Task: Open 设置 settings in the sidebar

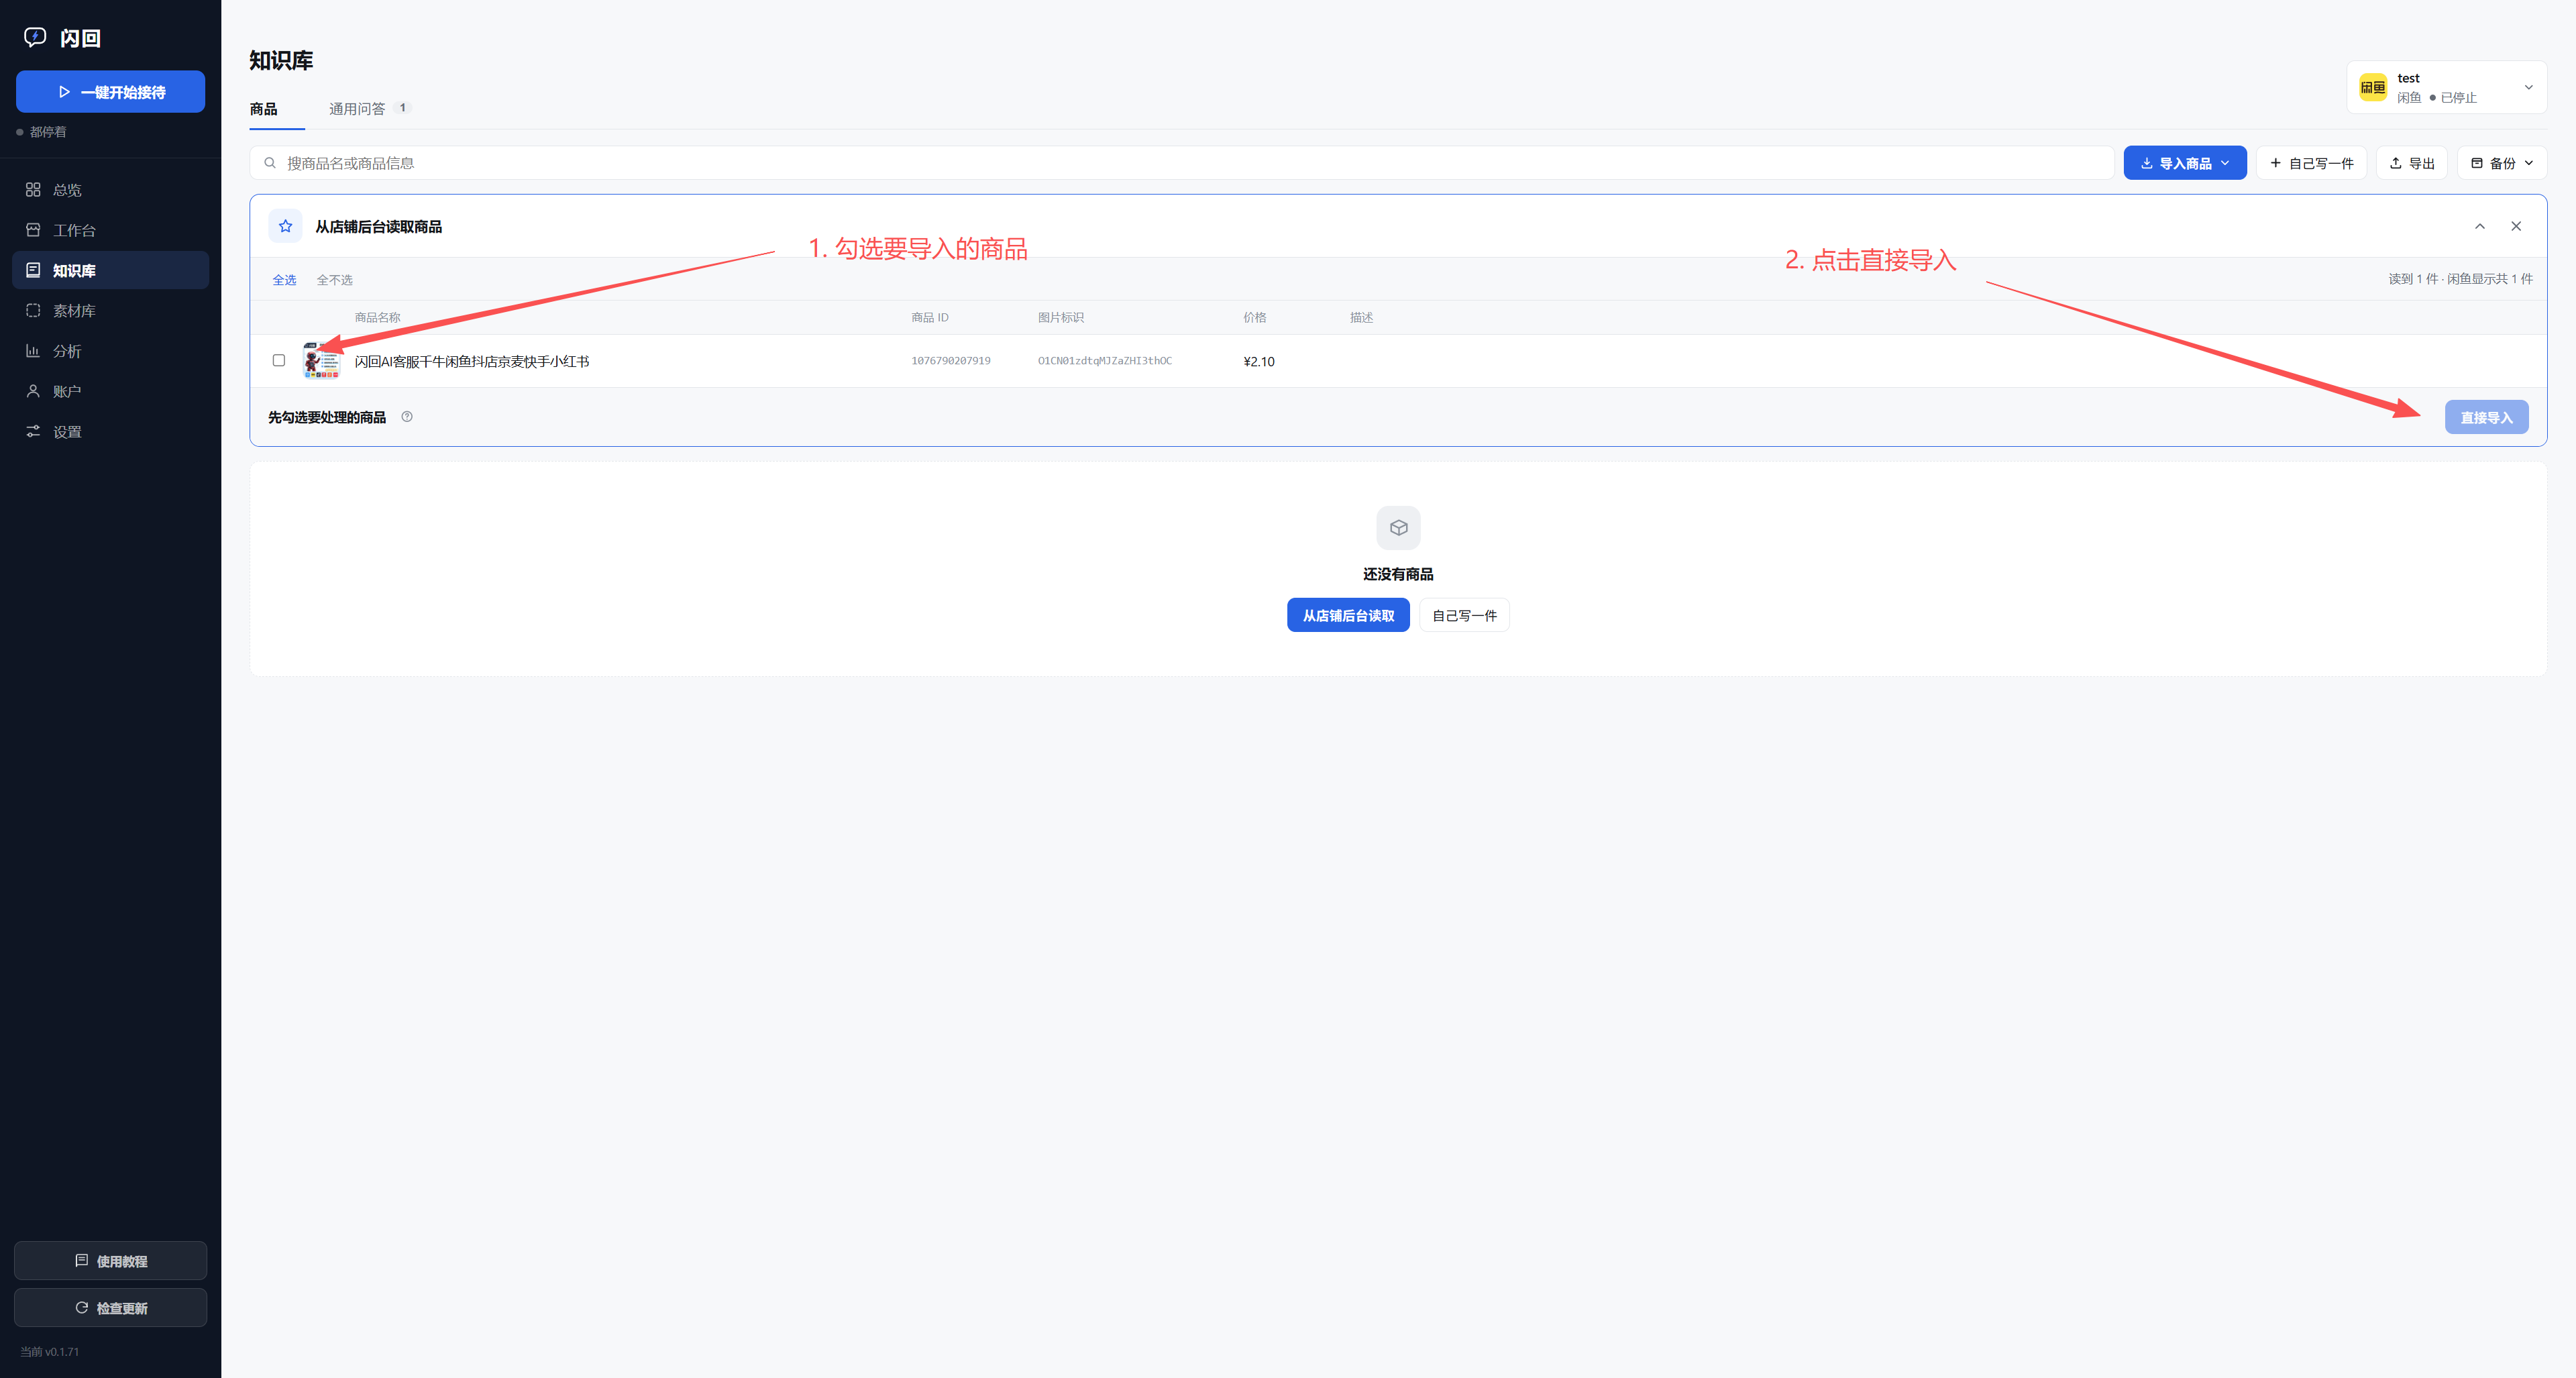Action: point(111,432)
